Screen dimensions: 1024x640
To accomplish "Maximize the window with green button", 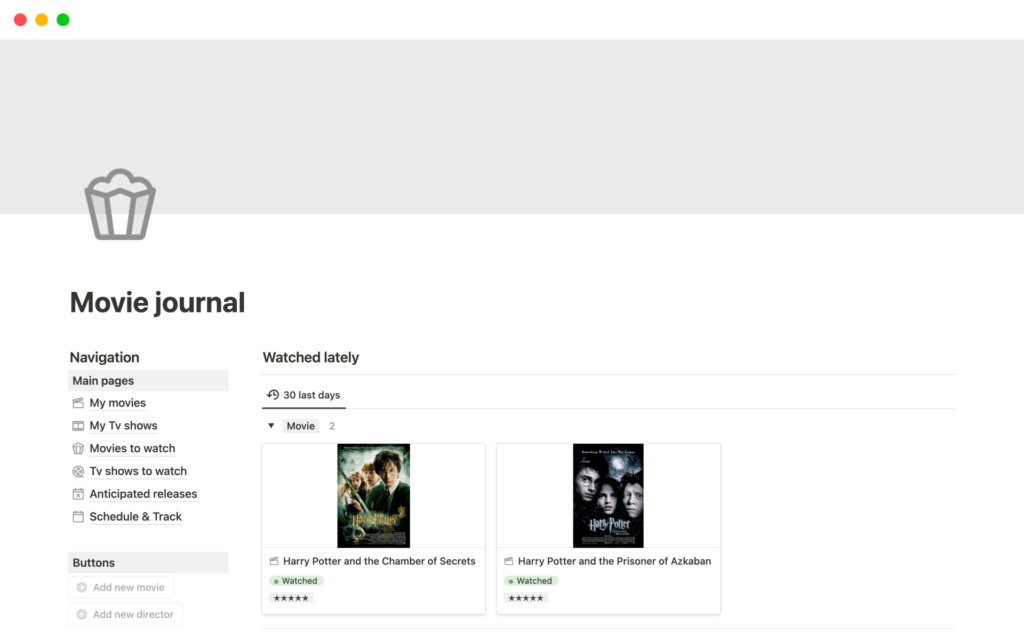I will tap(63, 20).
